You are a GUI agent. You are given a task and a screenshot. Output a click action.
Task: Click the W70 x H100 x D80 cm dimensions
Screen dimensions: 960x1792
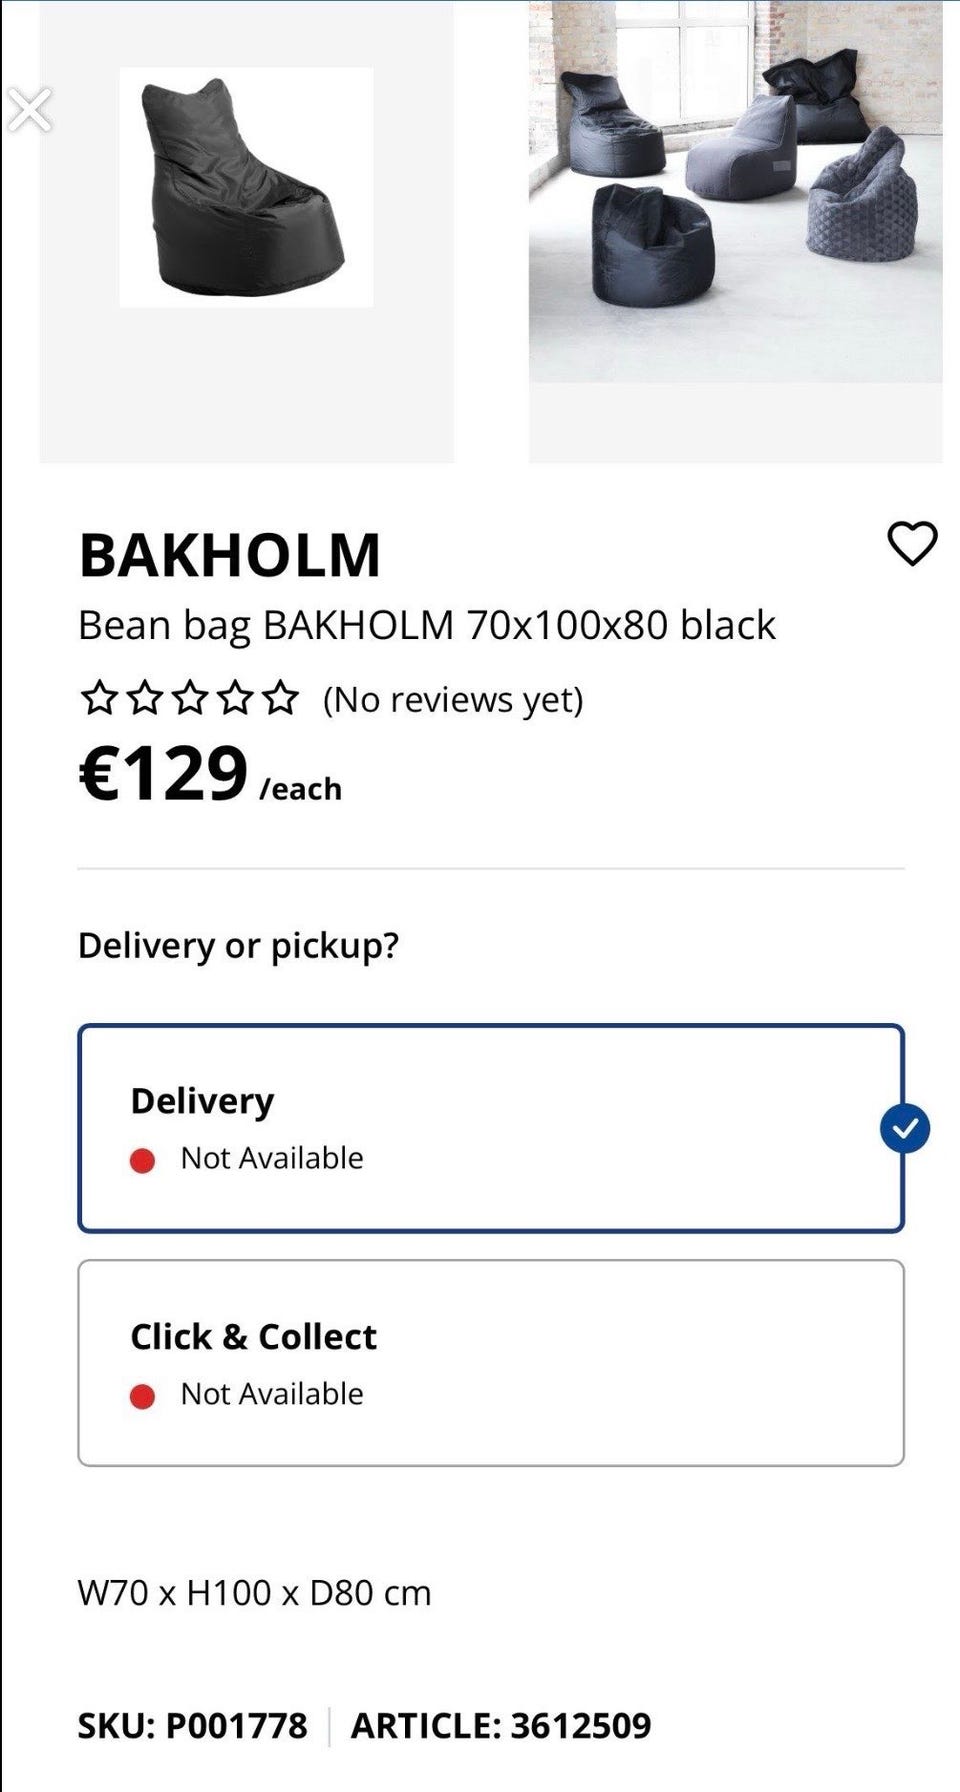254,1593
